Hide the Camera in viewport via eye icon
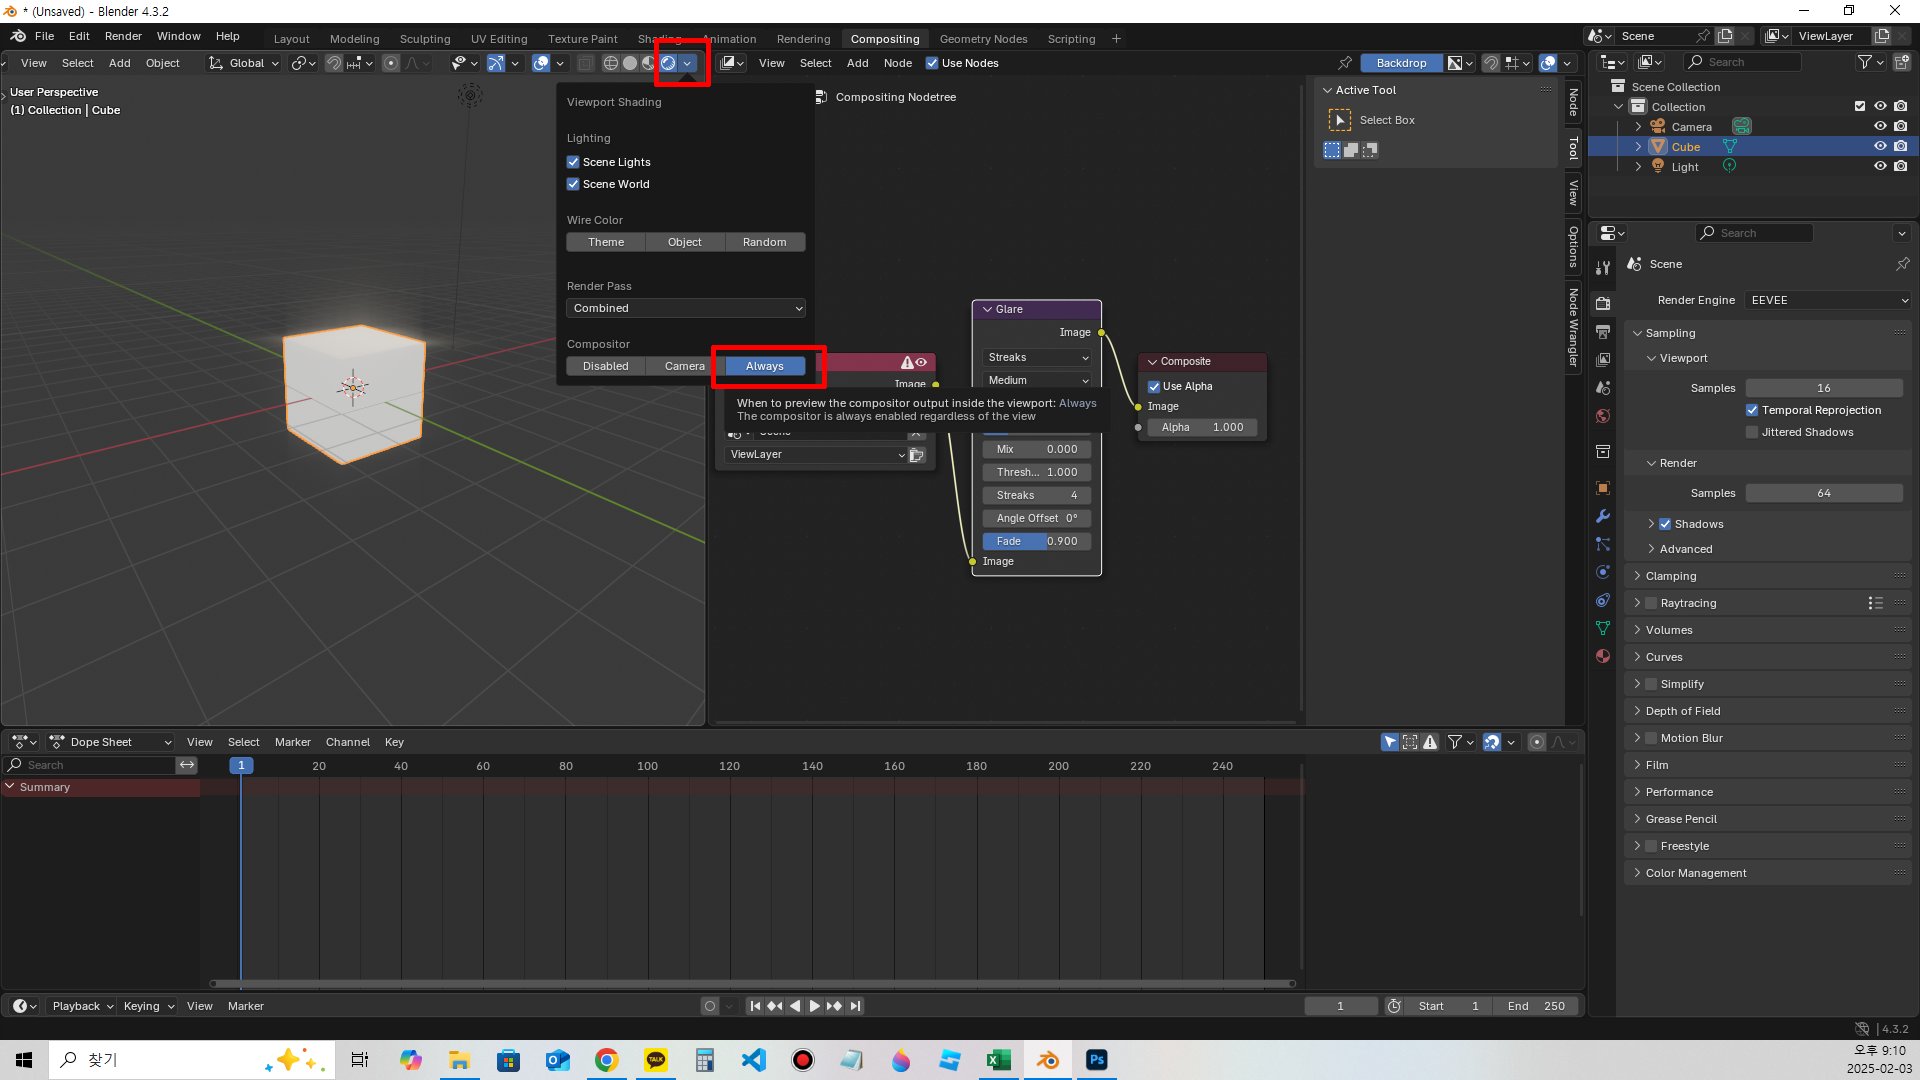This screenshot has height=1080, width=1920. (1880, 126)
